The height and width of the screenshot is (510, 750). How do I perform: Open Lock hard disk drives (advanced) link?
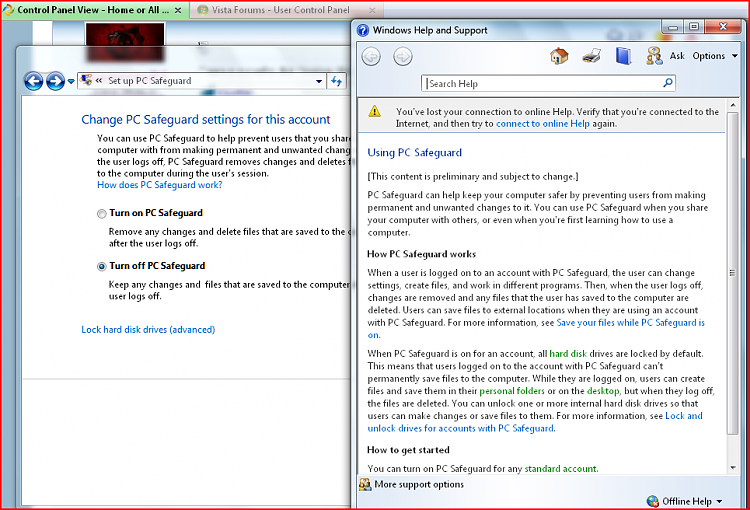pos(148,330)
